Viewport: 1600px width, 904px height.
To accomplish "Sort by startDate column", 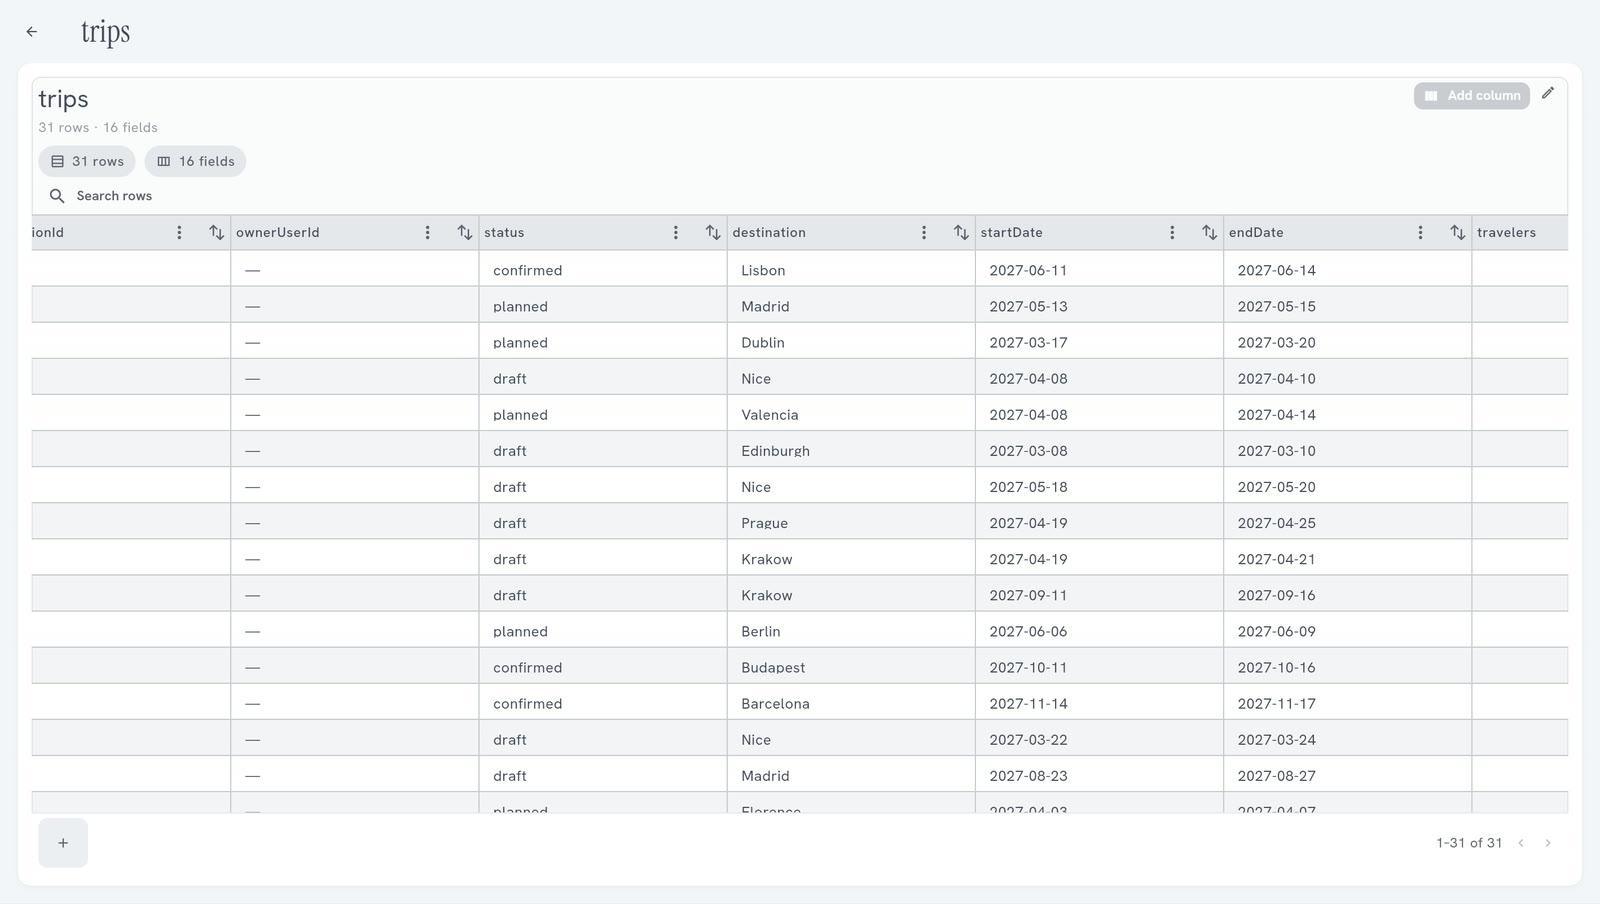I will [1209, 233].
